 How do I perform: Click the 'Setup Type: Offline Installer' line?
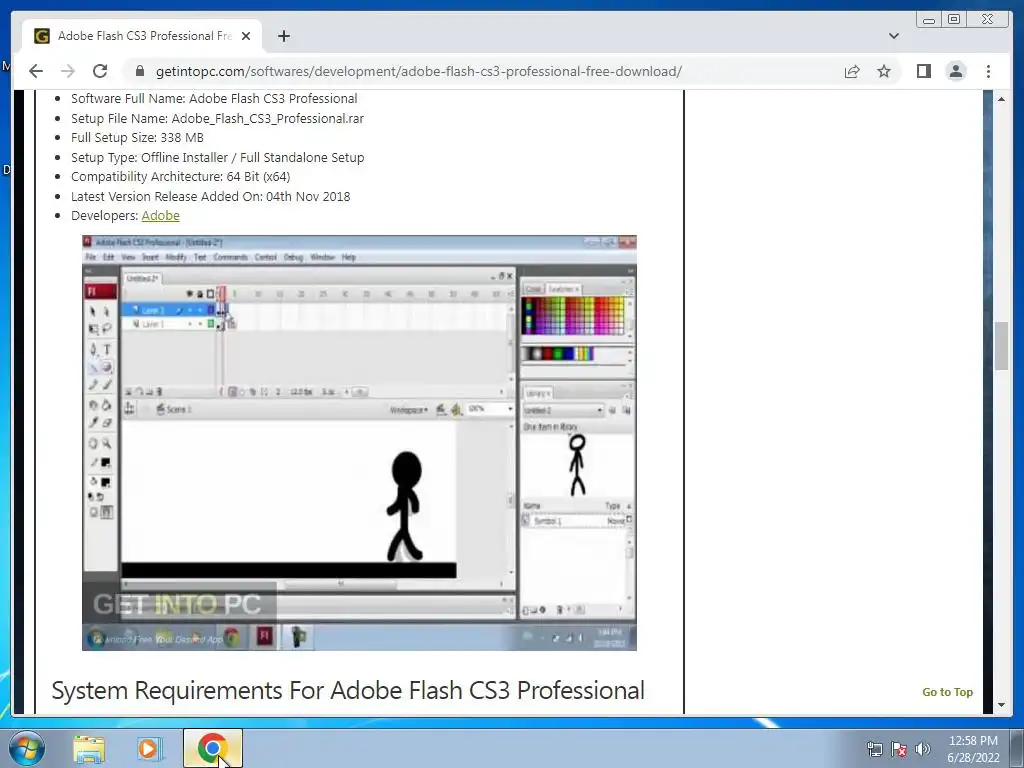[x=217, y=157]
